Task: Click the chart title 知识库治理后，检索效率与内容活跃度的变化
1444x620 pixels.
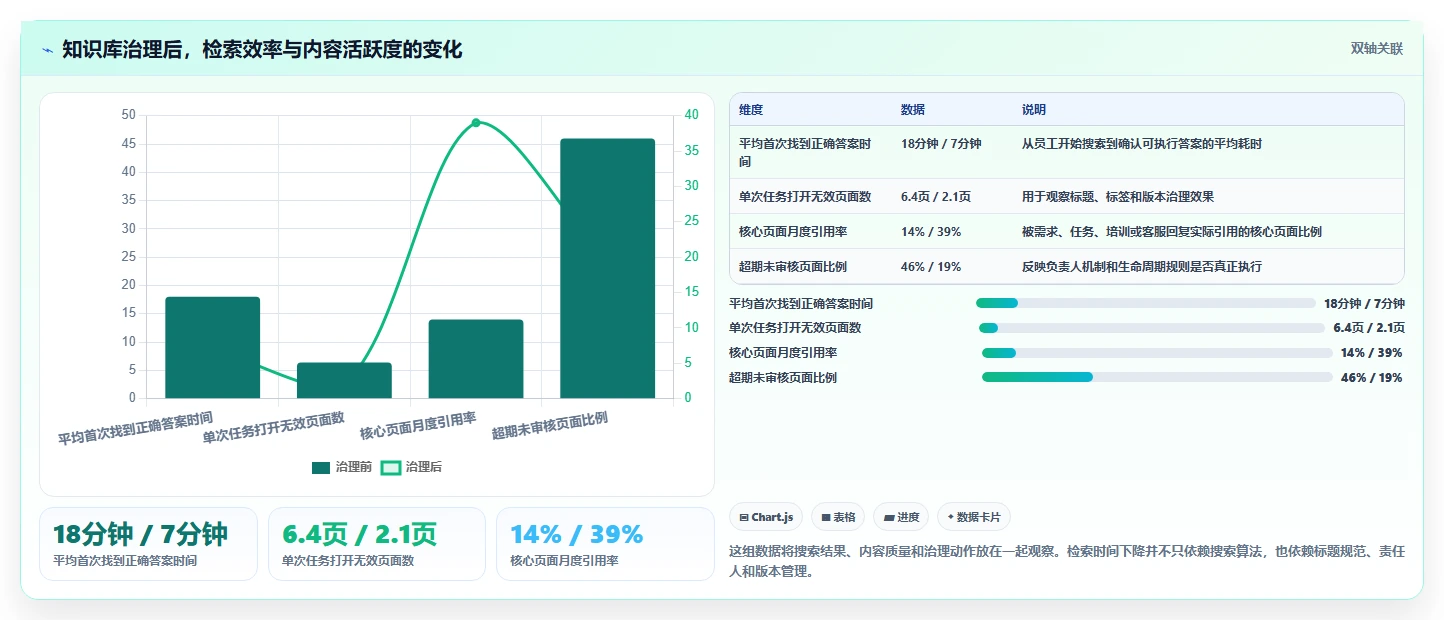Action: click(x=262, y=50)
